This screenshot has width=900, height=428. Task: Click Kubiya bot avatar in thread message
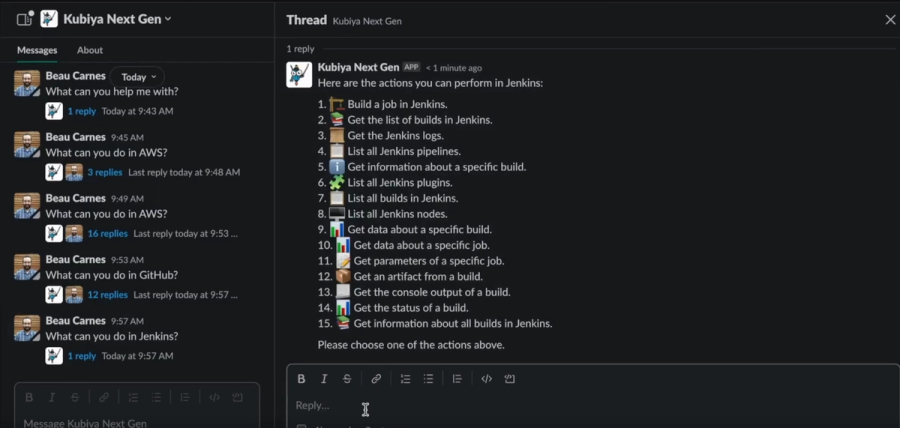click(299, 75)
